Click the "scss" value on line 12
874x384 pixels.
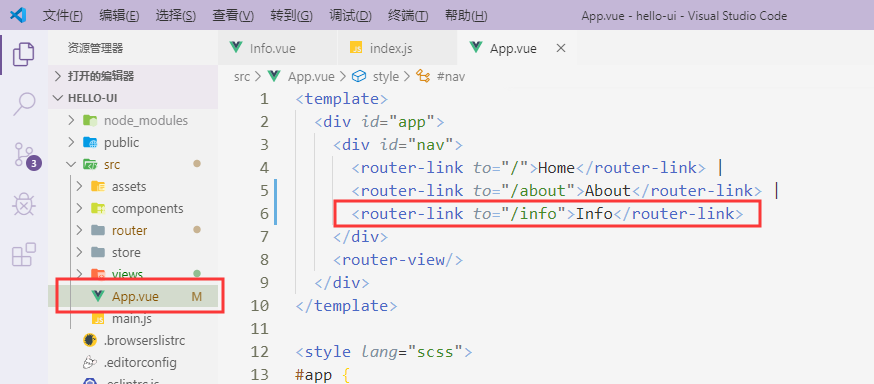[435, 352]
